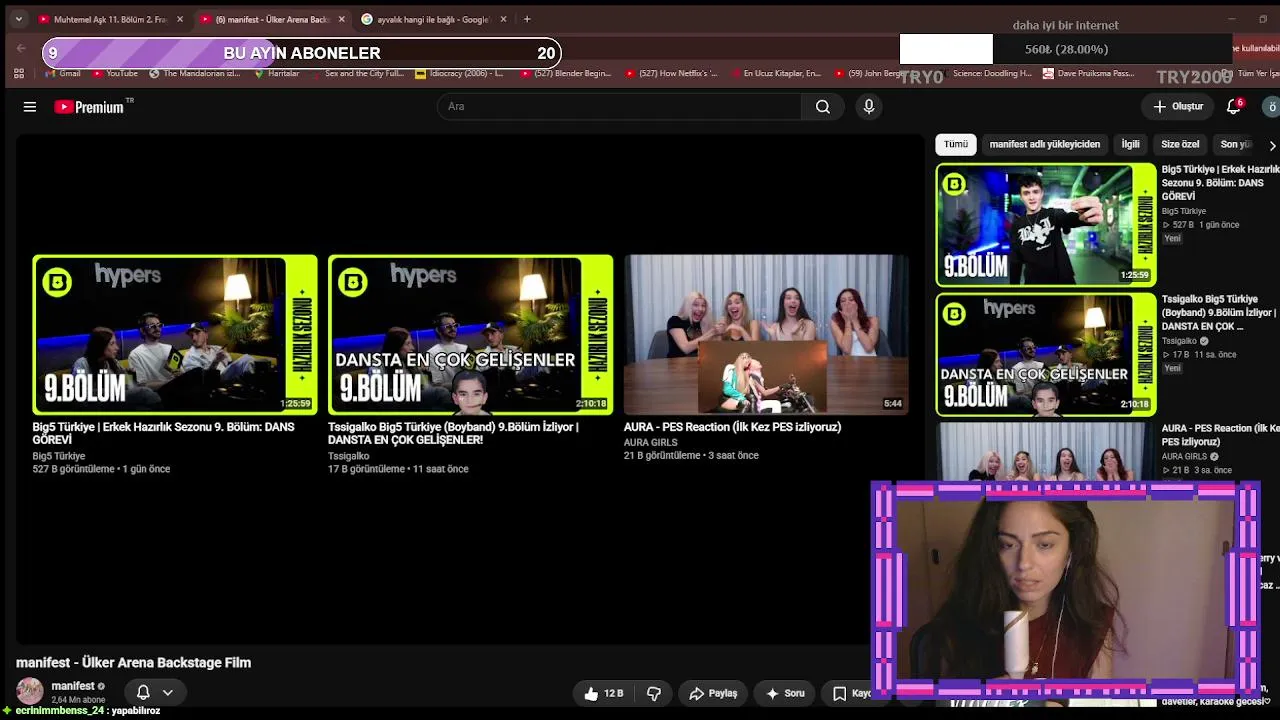Click the browser back arrow

pos(21,48)
